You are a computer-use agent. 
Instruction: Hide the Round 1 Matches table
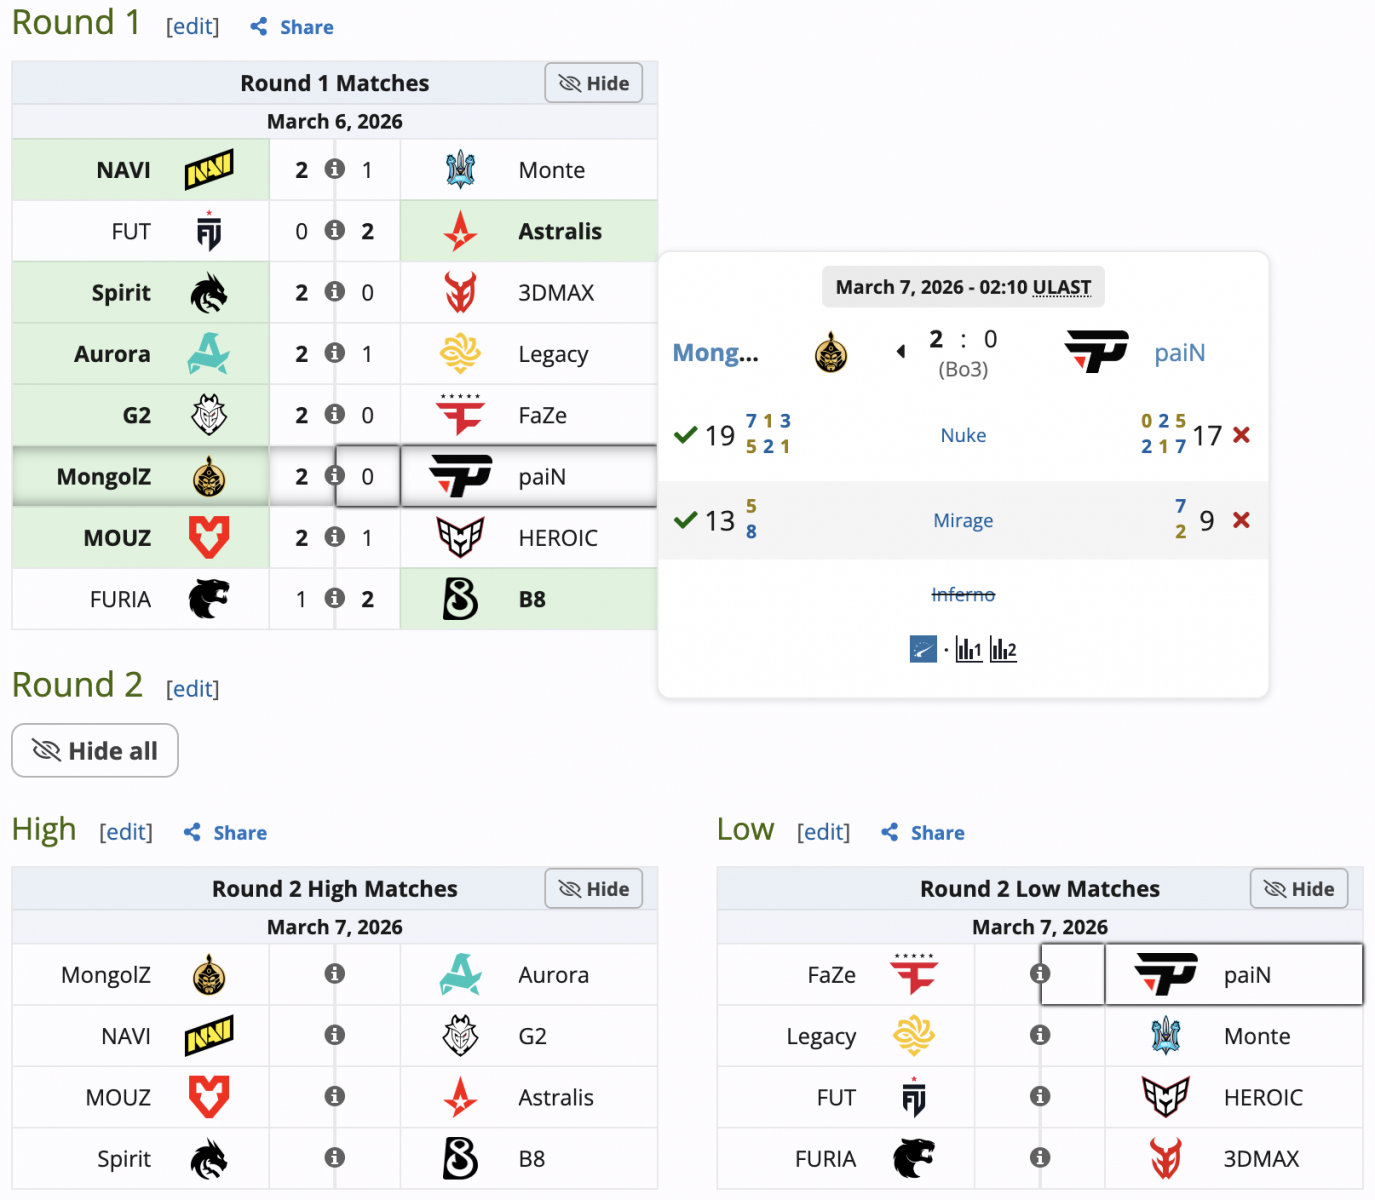click(594, 83)
